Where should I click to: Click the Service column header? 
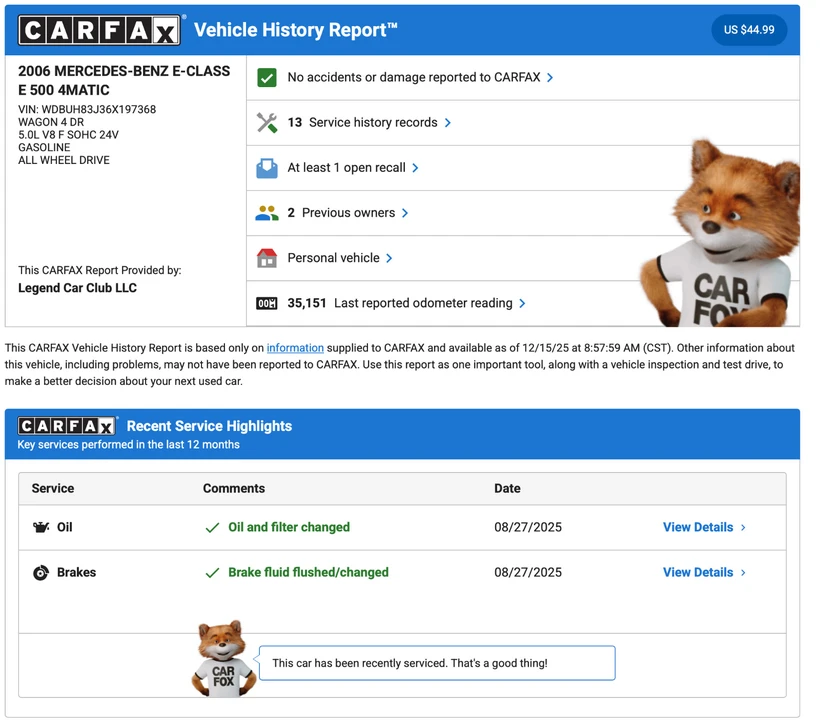(53, 488)
